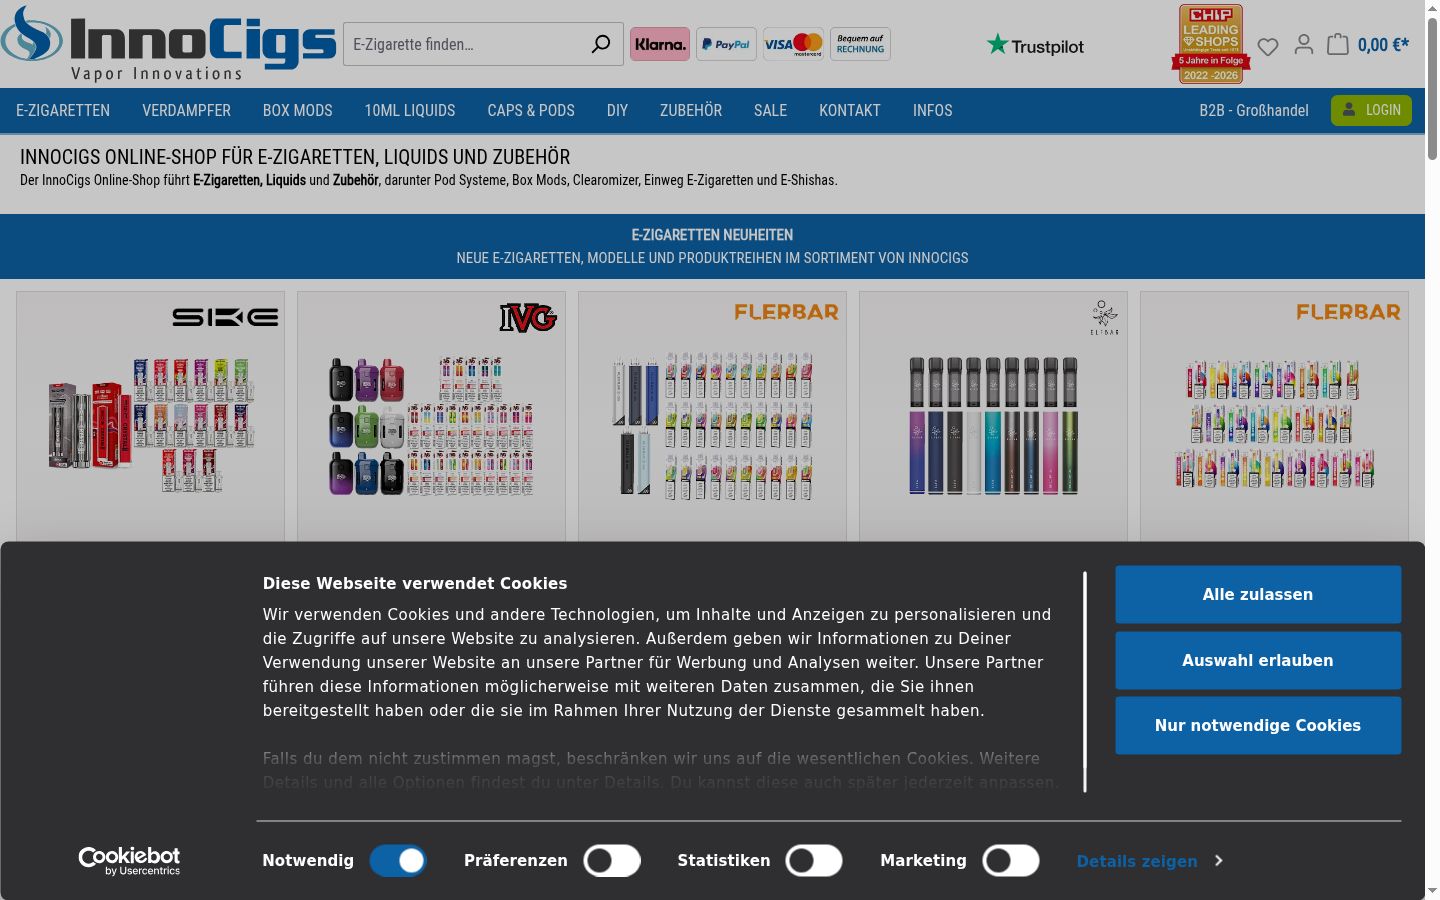This screenshot has width=1440, height=900.
Task: Click Alle zulassen button
Action: [x=1258, y=595]
